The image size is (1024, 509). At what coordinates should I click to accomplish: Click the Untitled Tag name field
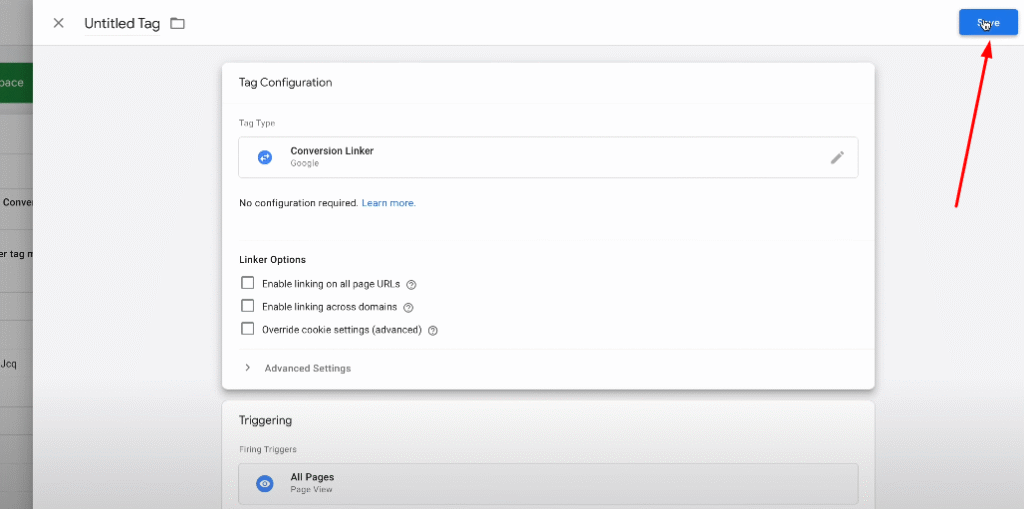point(122,24)
